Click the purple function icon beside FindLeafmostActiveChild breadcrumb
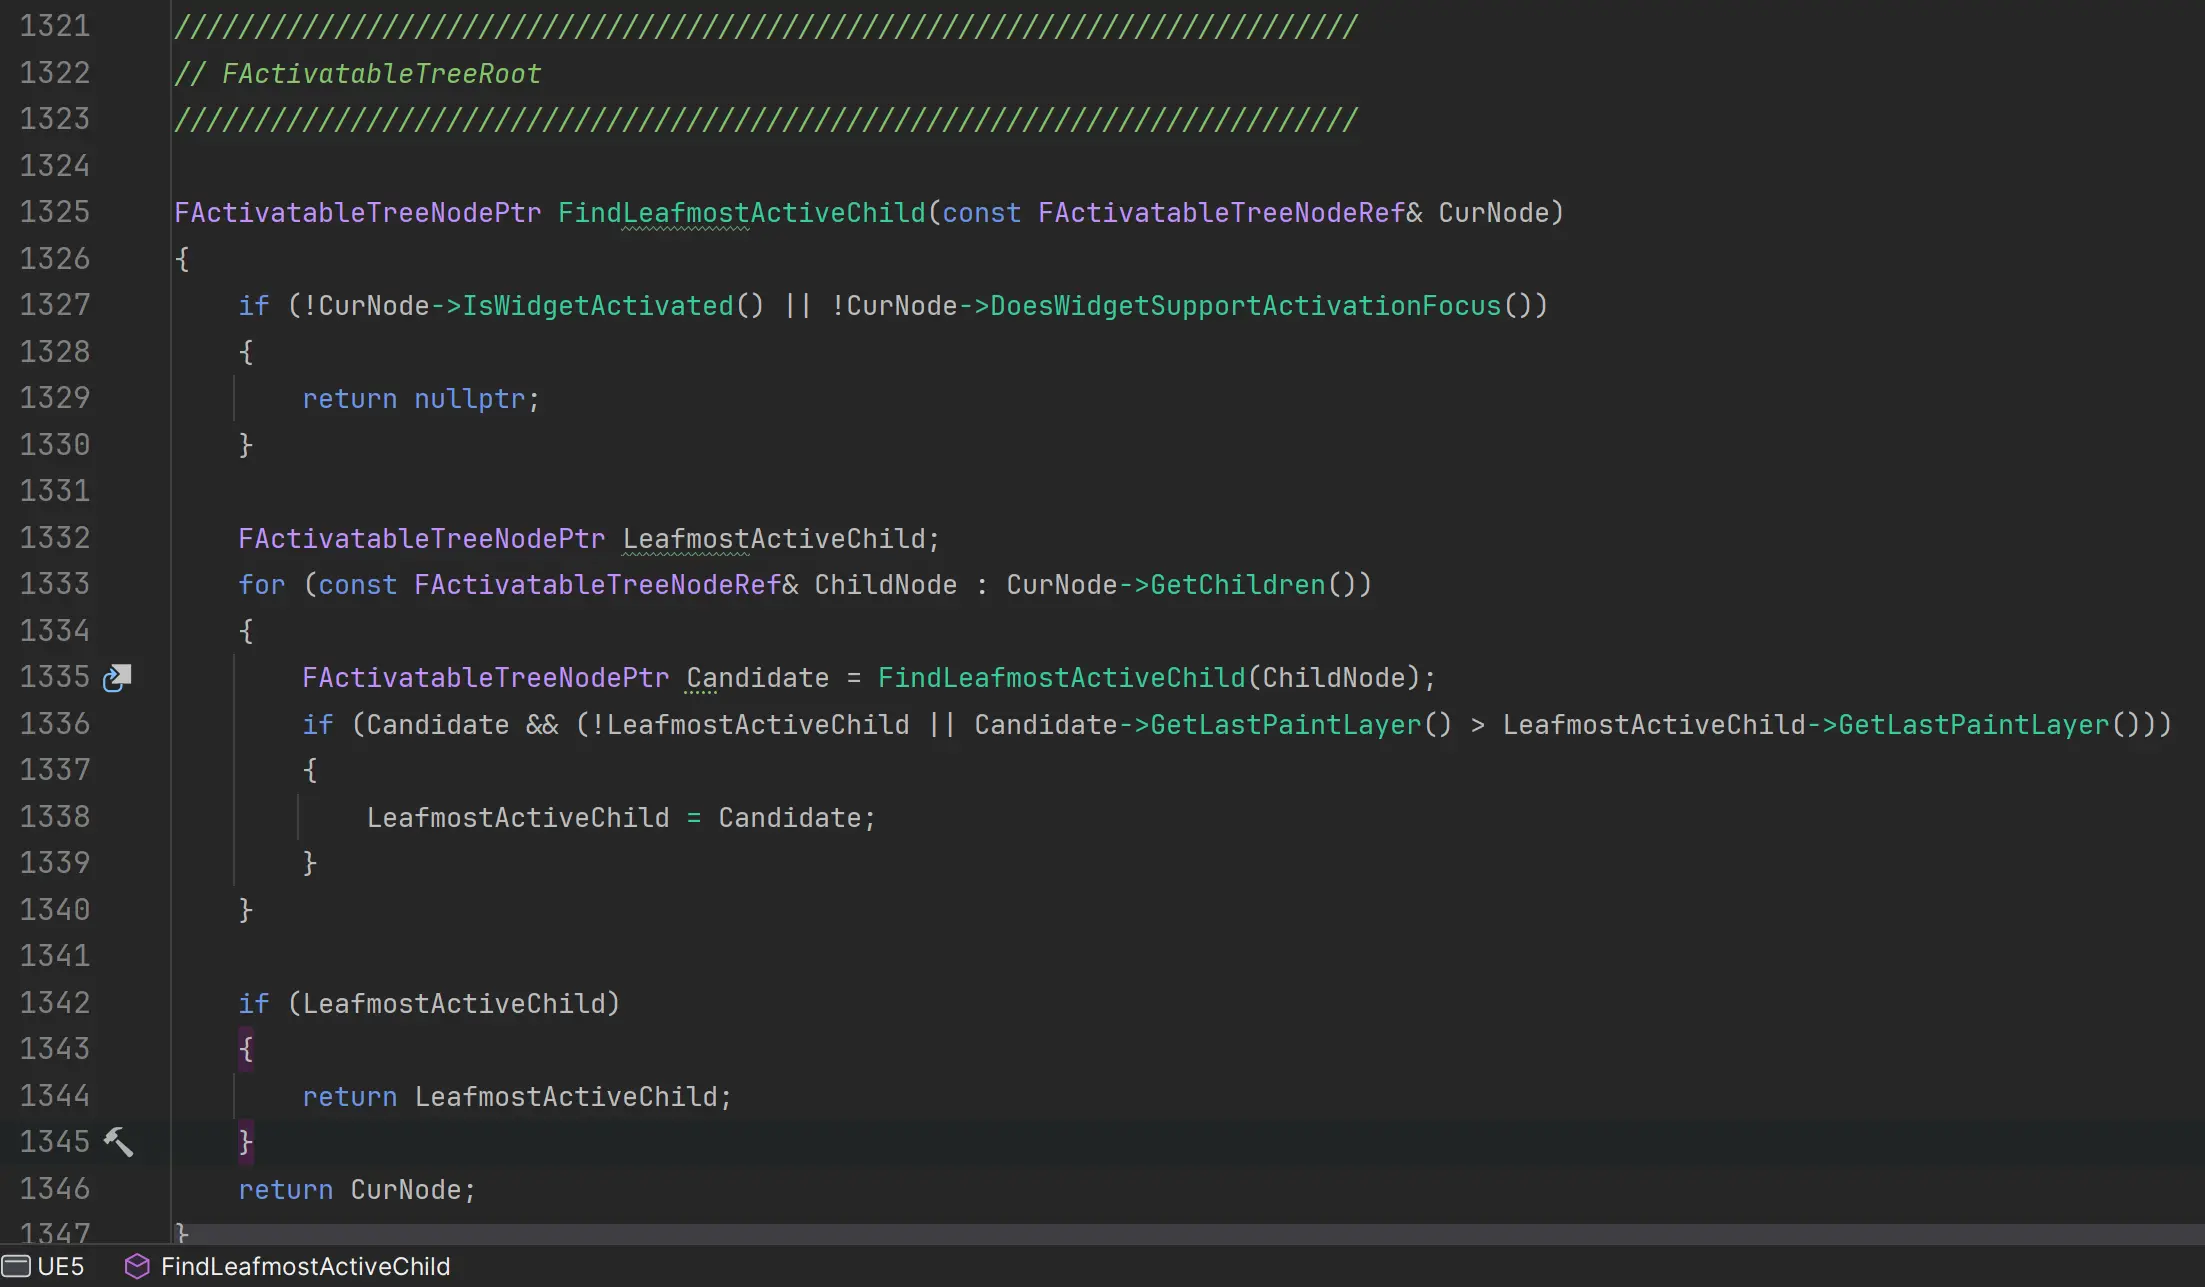 point(137,1266)
